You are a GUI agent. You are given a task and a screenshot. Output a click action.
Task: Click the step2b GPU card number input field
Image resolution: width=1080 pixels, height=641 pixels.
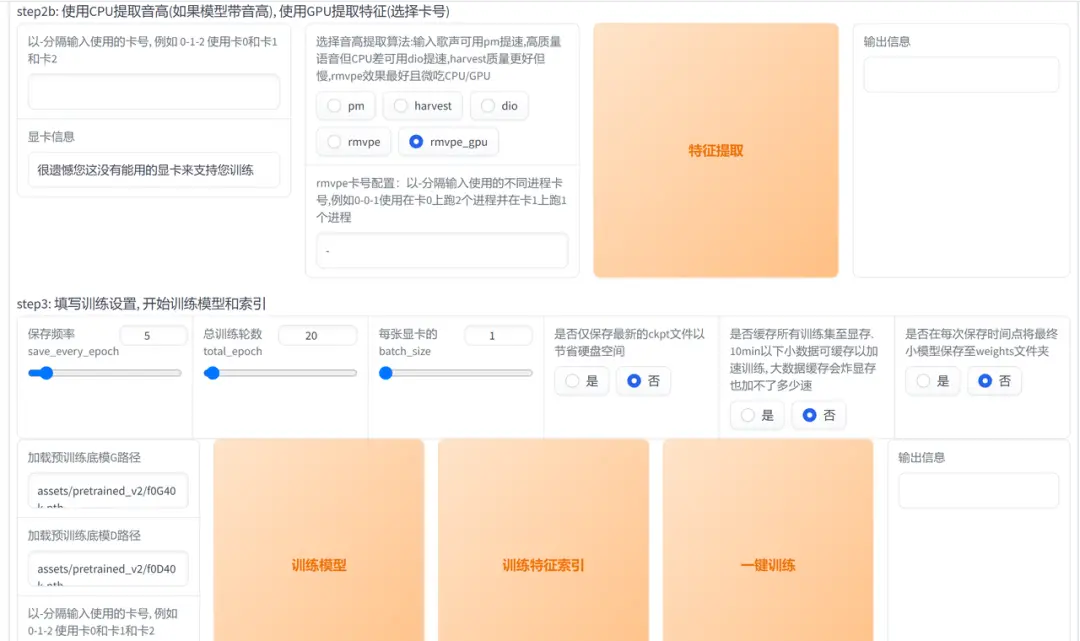point(154,92)
